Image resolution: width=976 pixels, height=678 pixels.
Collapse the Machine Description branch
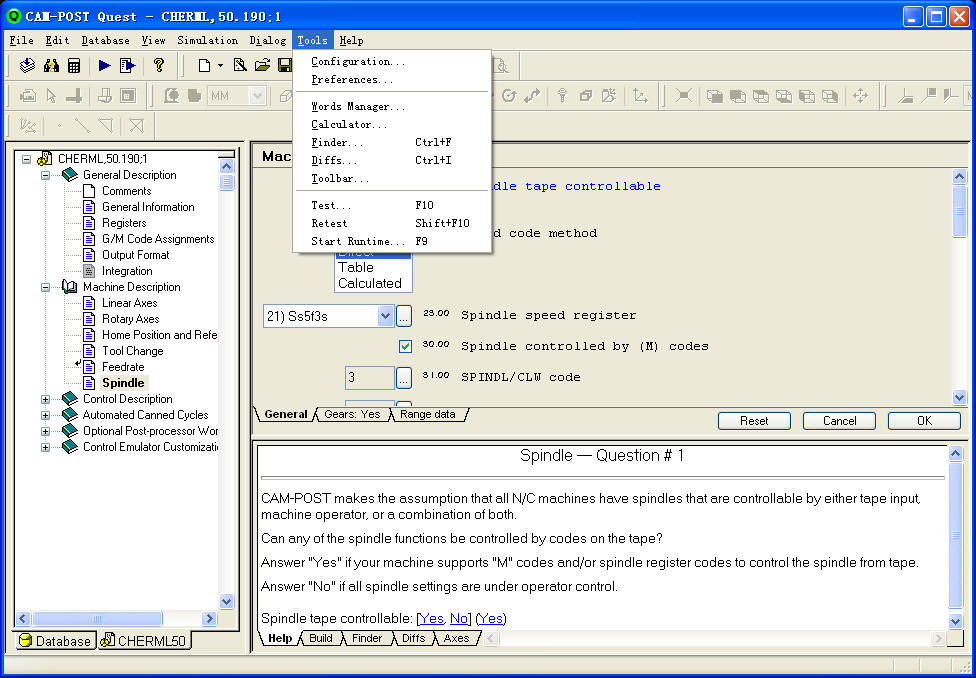[x=45, y=288]
